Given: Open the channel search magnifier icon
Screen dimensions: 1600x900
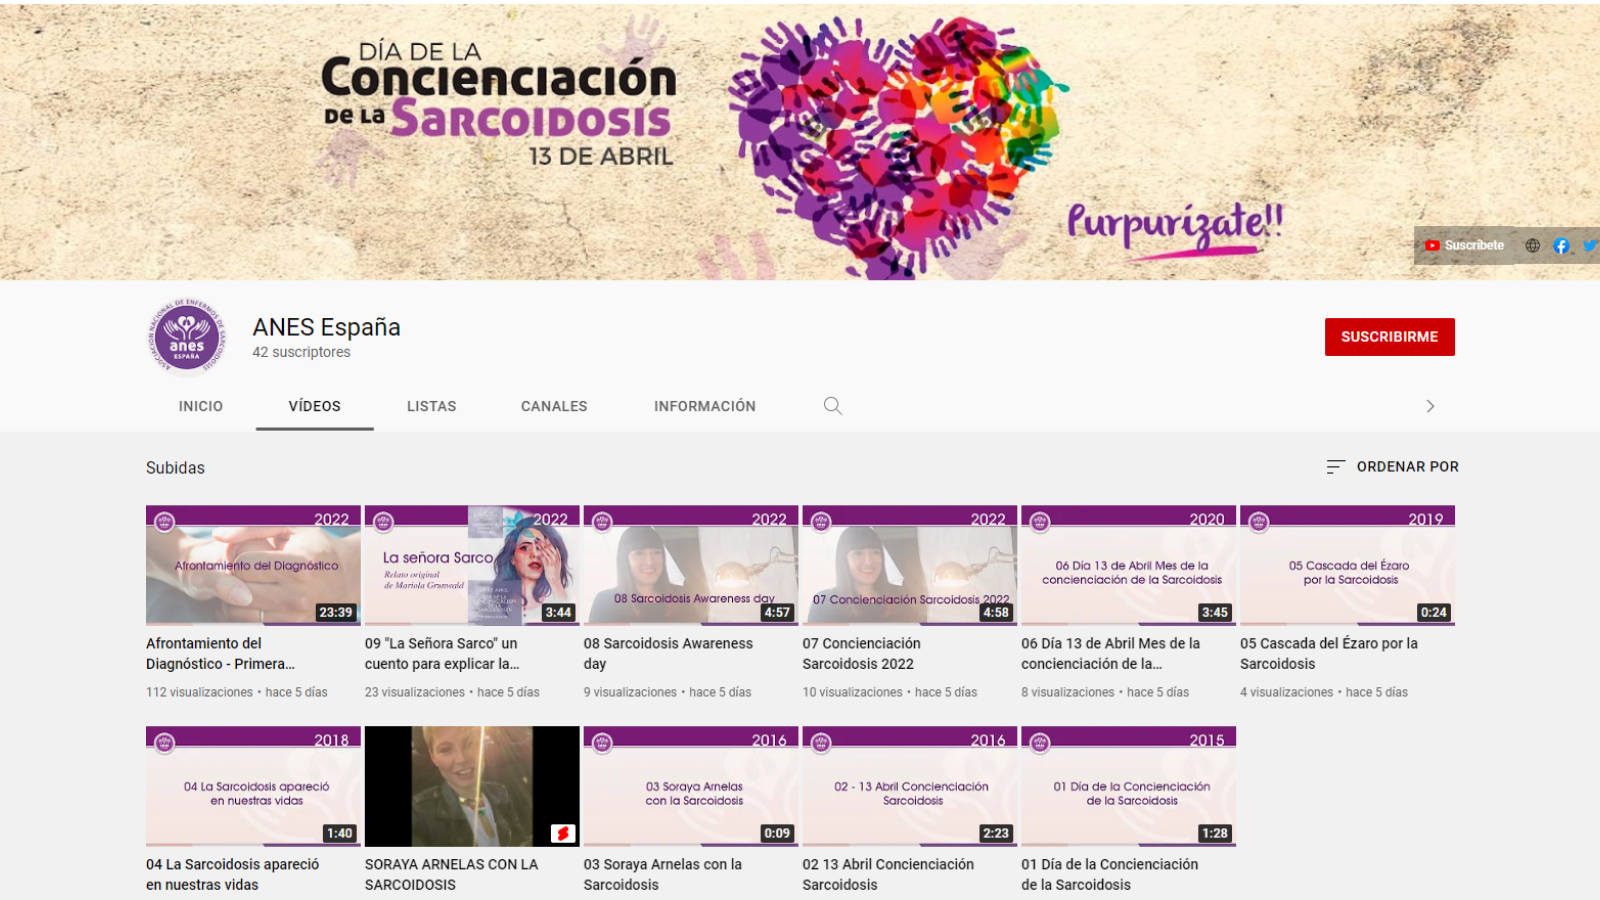Looking at the screenshot, I should coord(832,406).
